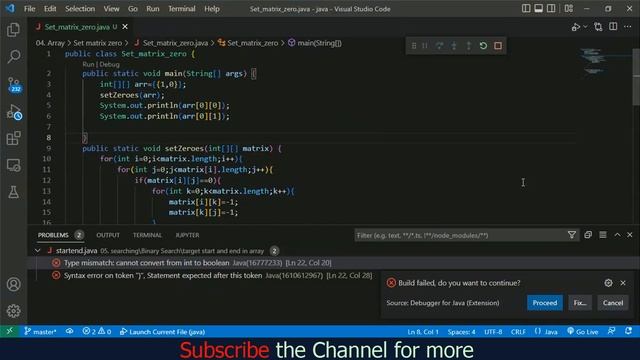640x360 pixels.
Task: Click the Debug CodeLens above main
Action: [x=109, y=64]
